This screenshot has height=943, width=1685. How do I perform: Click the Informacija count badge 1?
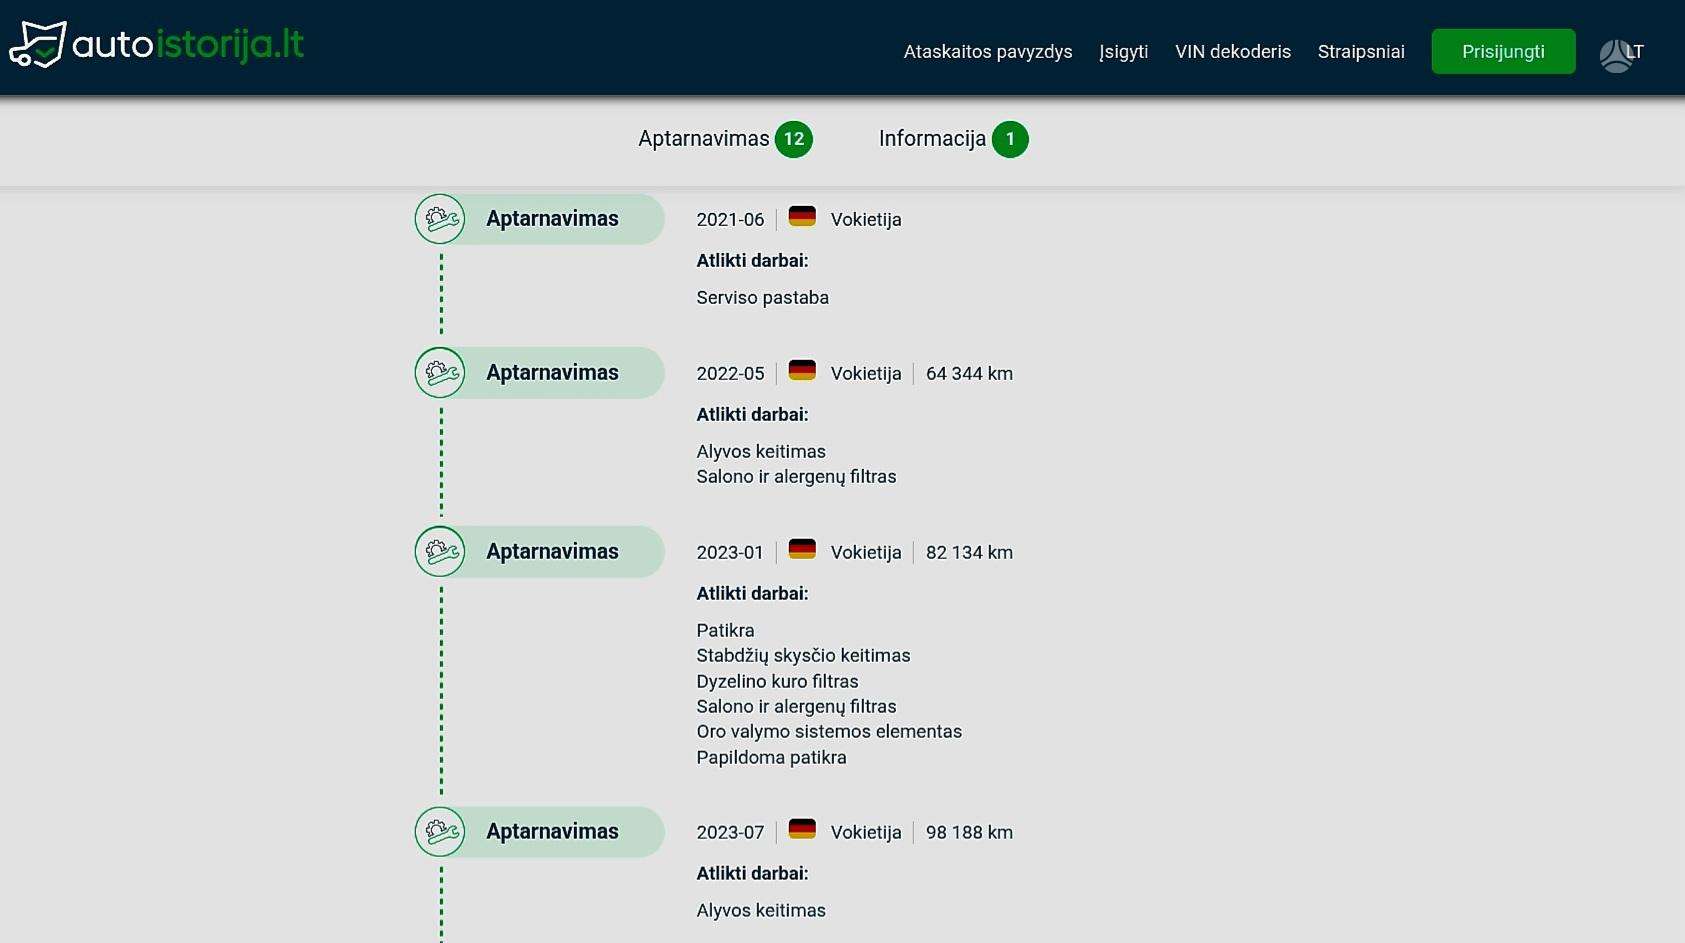(1010, 139)
